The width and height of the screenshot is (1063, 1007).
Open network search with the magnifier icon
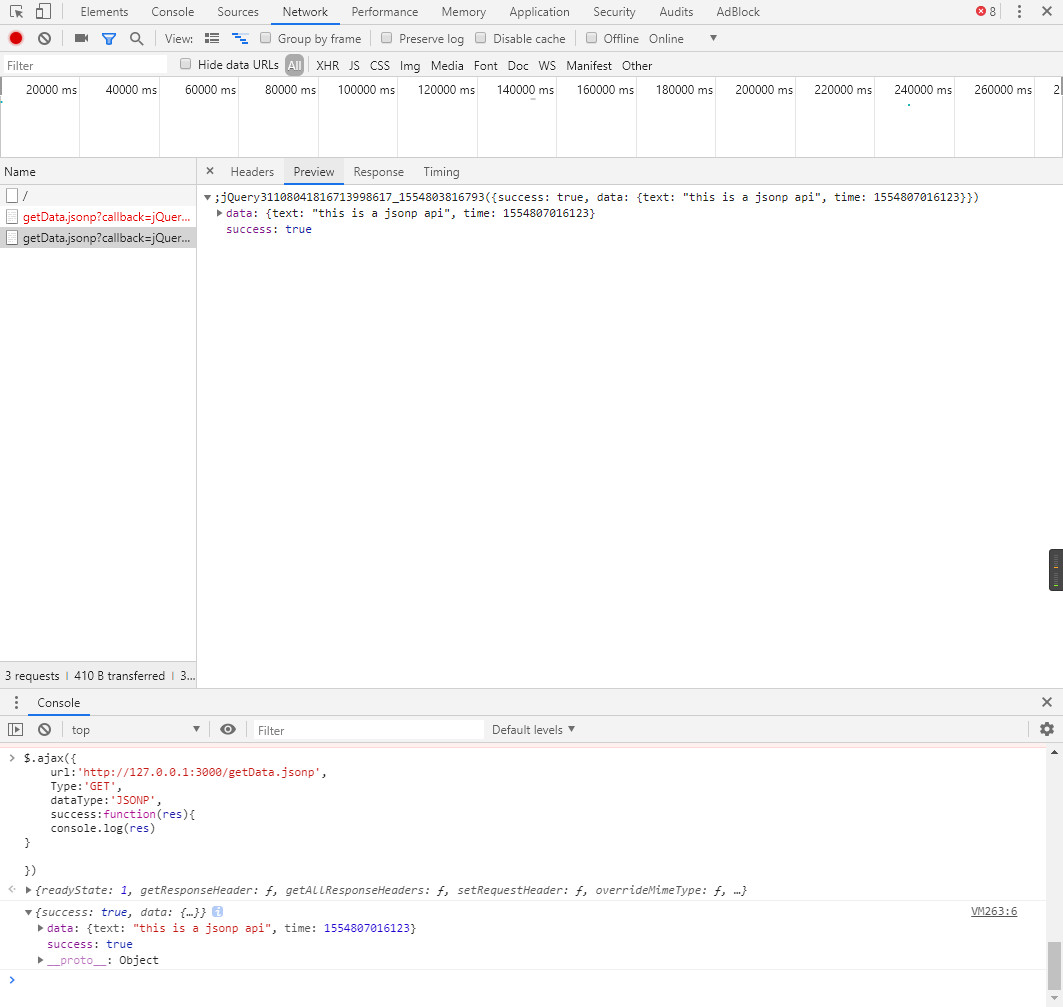coord(136,38)
